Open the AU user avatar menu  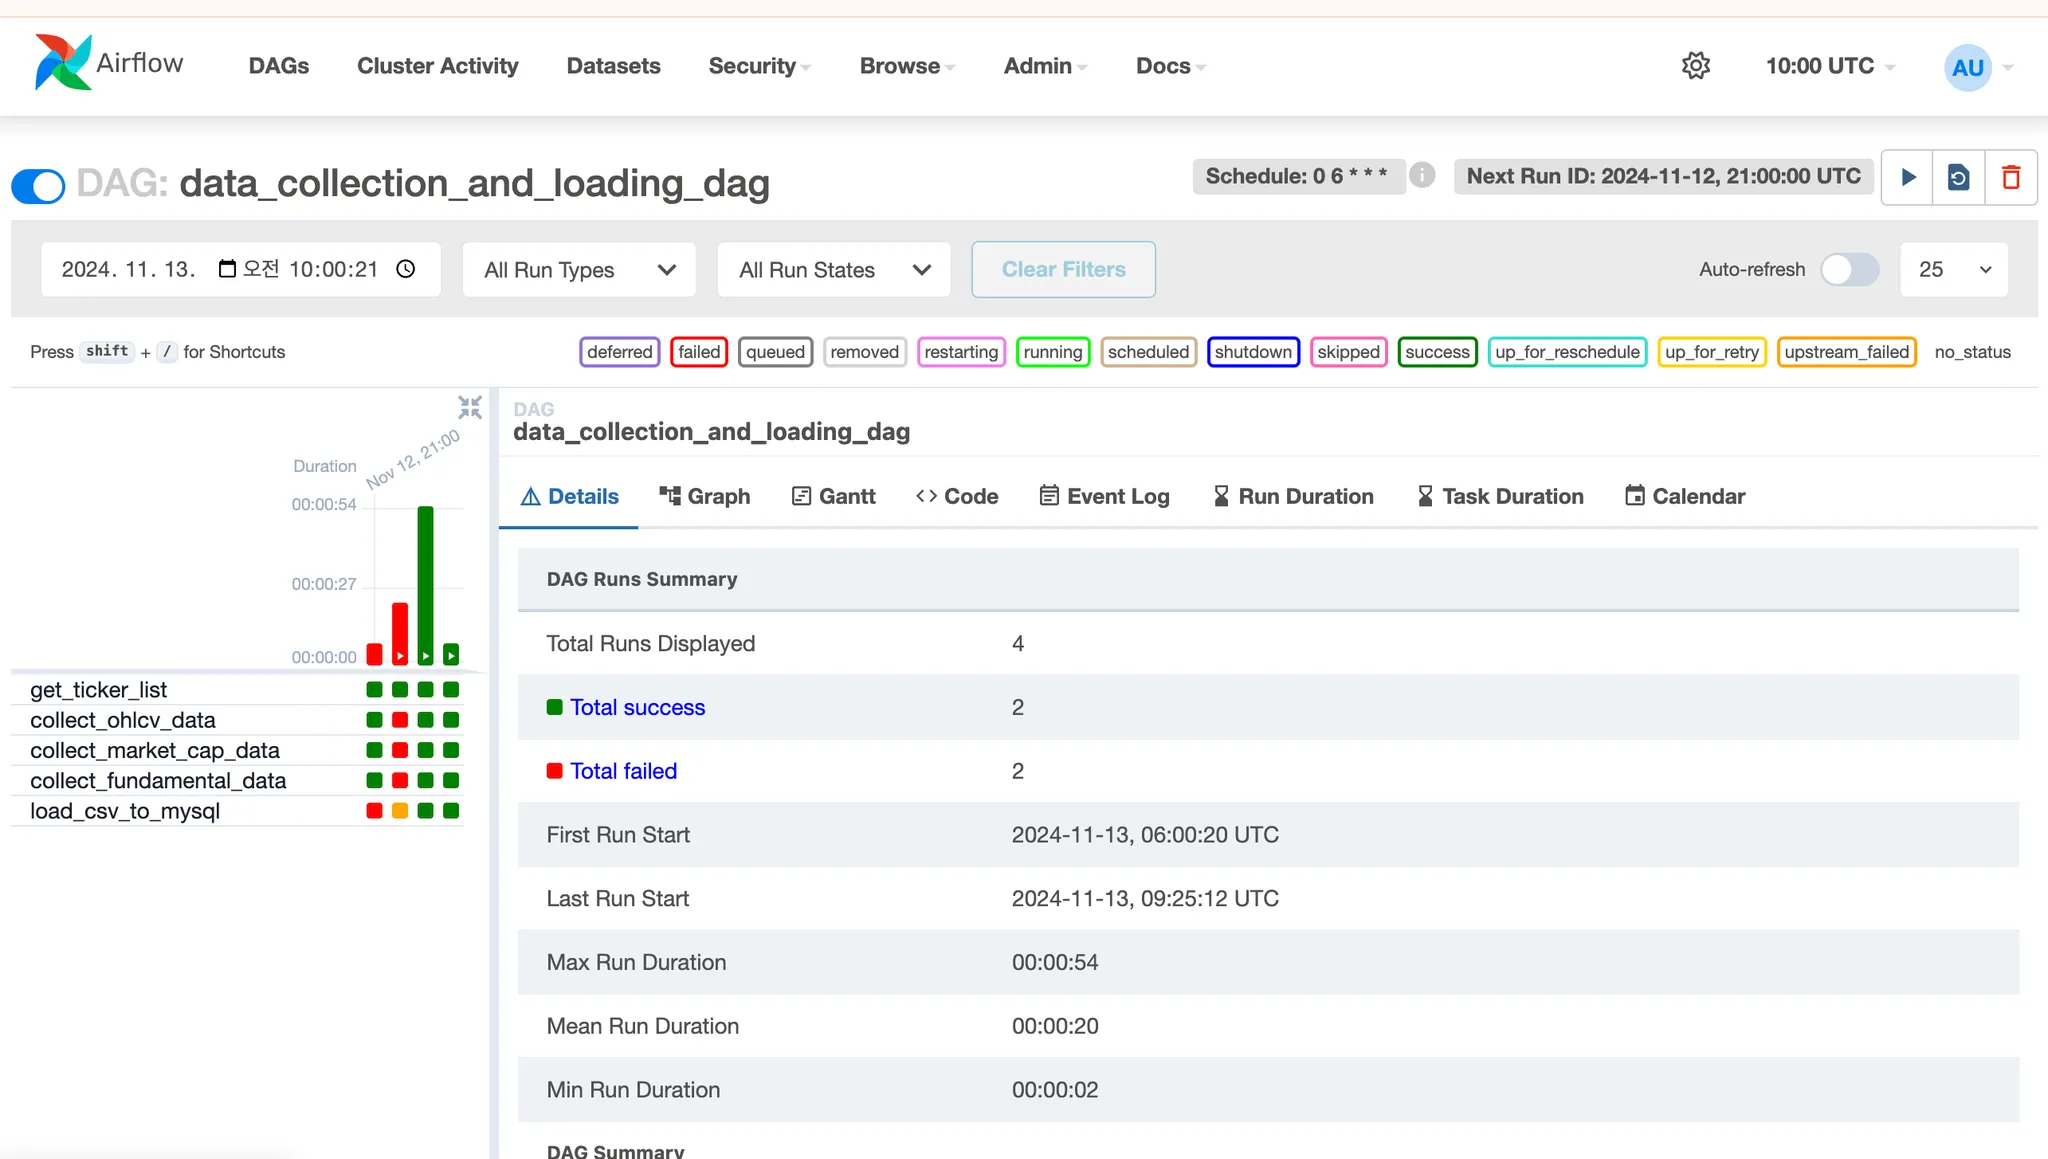tap(1968, 67)
